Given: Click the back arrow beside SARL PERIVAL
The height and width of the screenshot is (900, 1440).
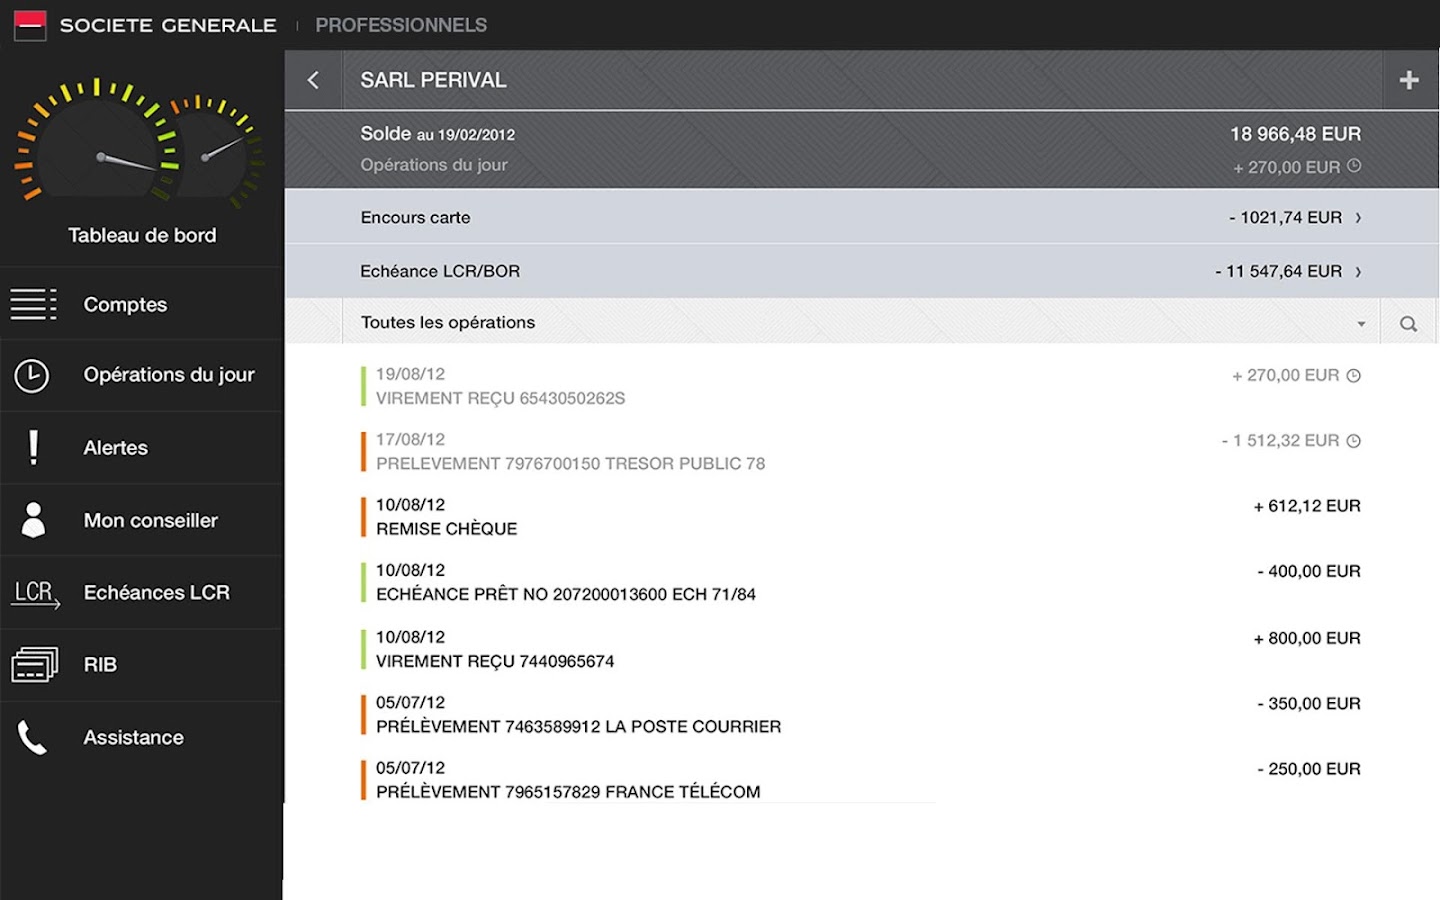Looking at the screenshot, I should (313, 80).
